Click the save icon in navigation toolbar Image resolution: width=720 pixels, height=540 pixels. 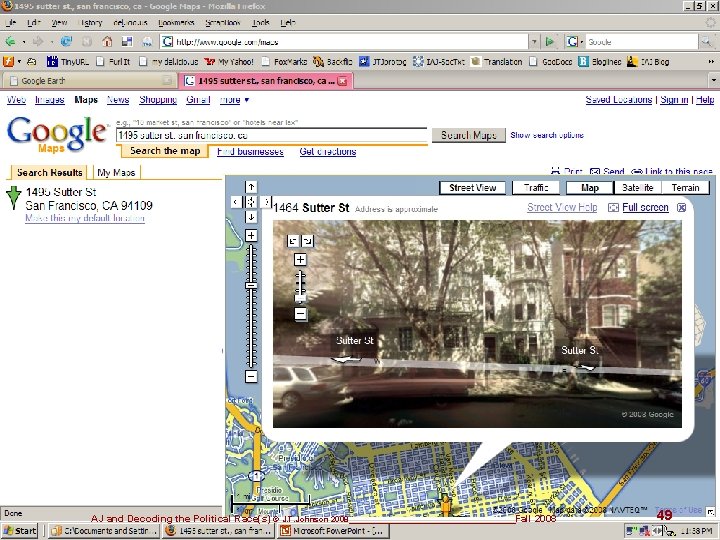point(127,42)
